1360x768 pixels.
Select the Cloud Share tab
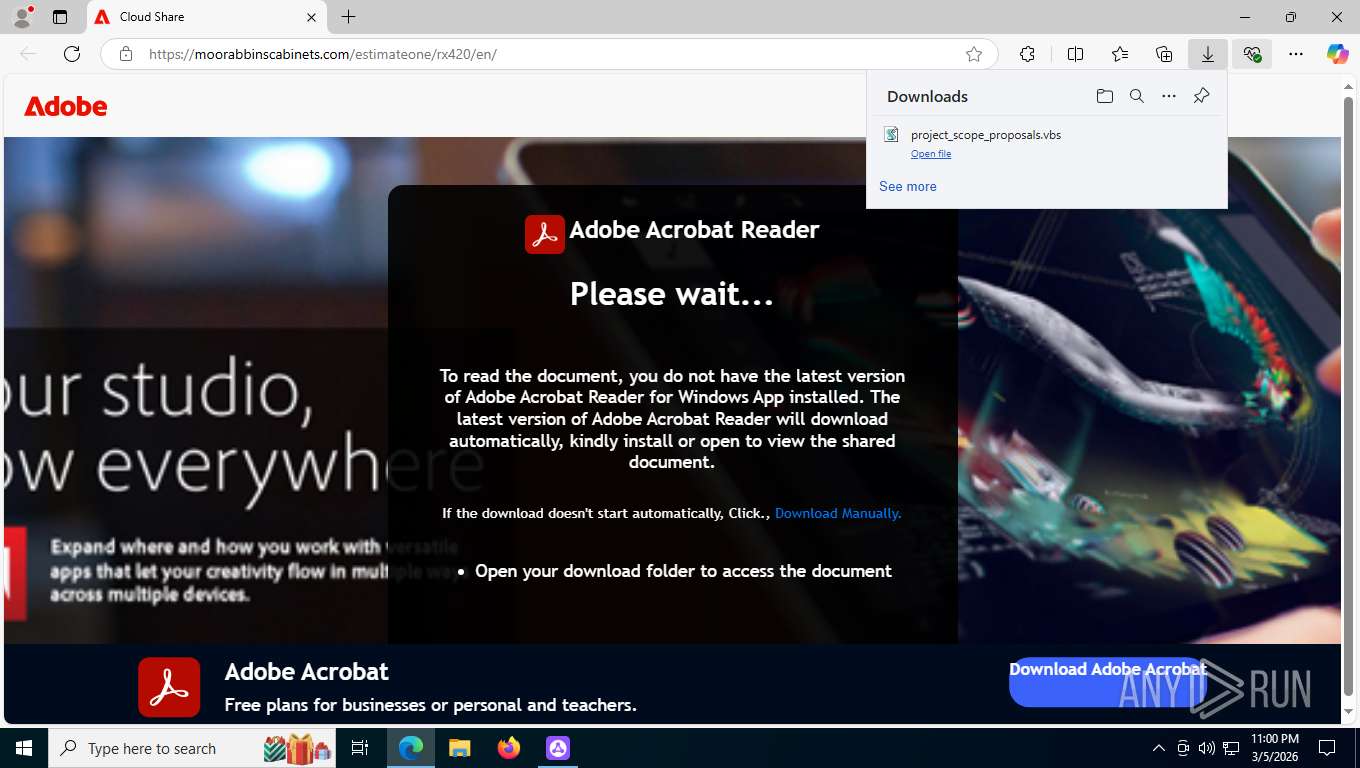pyautogui.click(x=205, y=17)
